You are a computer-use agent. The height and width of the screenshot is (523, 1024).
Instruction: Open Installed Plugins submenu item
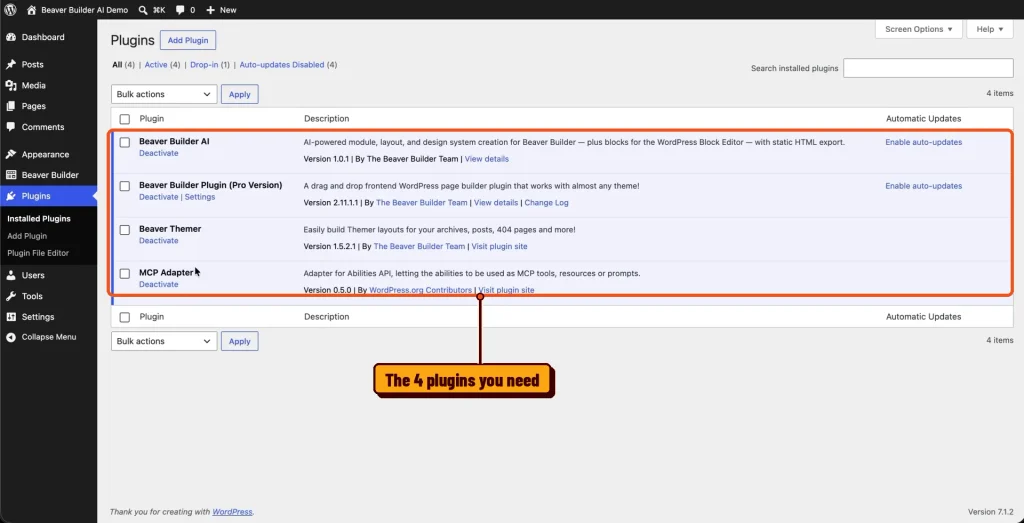pos(39,219)
